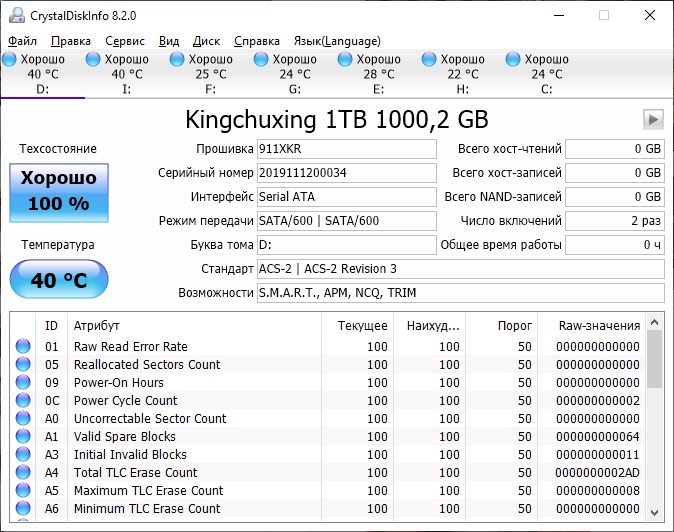Click the Raw-значения column header
The image size is (674, 532).
(591, 326)
